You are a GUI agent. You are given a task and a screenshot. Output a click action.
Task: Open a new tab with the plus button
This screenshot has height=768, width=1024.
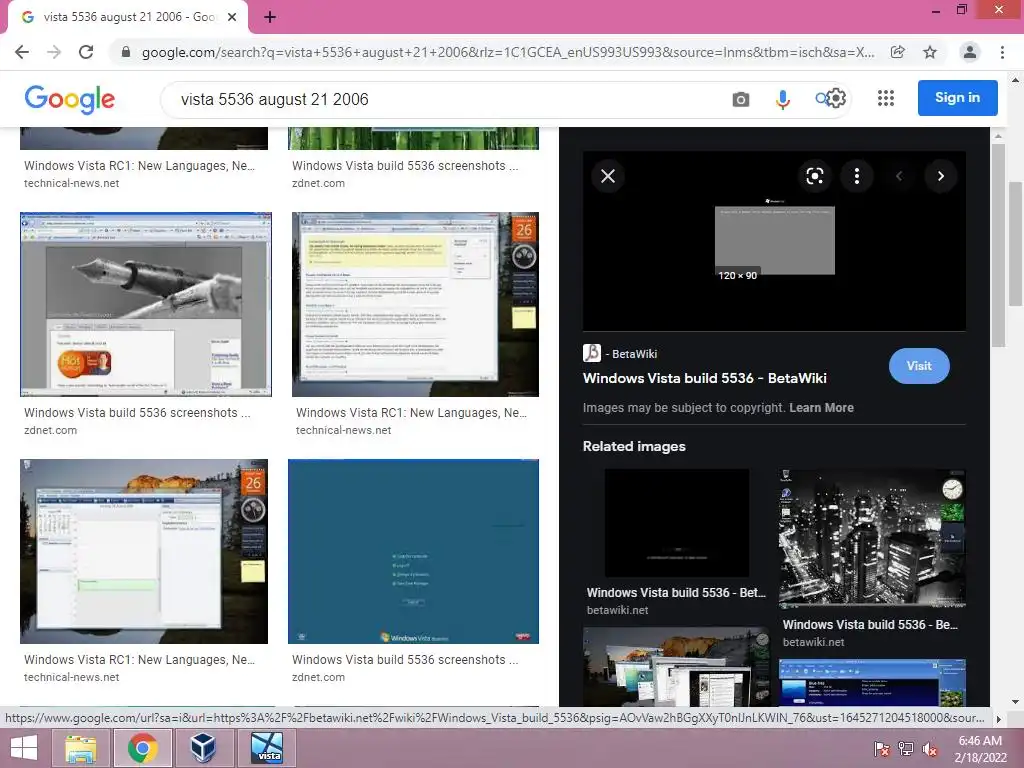[x=270, y=18]
